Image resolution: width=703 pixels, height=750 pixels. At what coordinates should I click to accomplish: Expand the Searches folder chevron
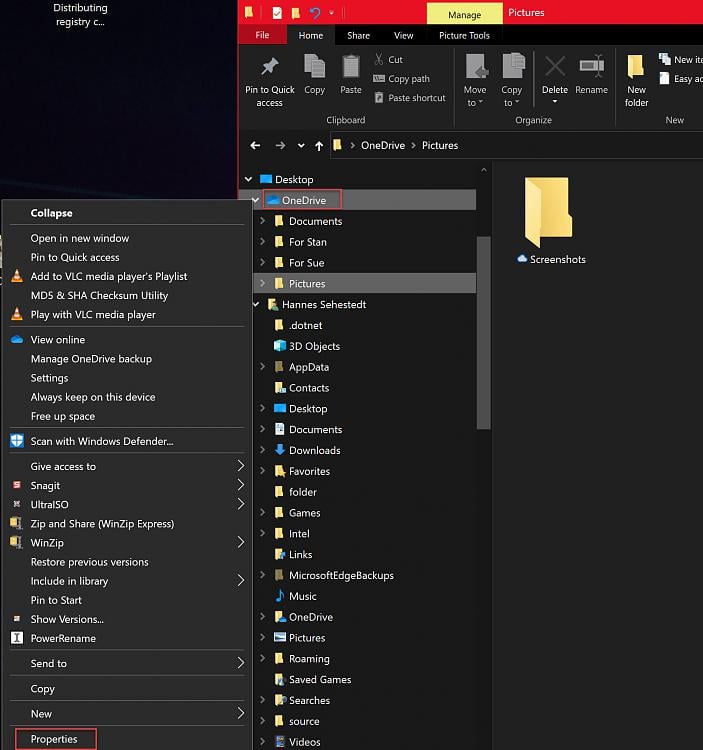click(262, 700)
